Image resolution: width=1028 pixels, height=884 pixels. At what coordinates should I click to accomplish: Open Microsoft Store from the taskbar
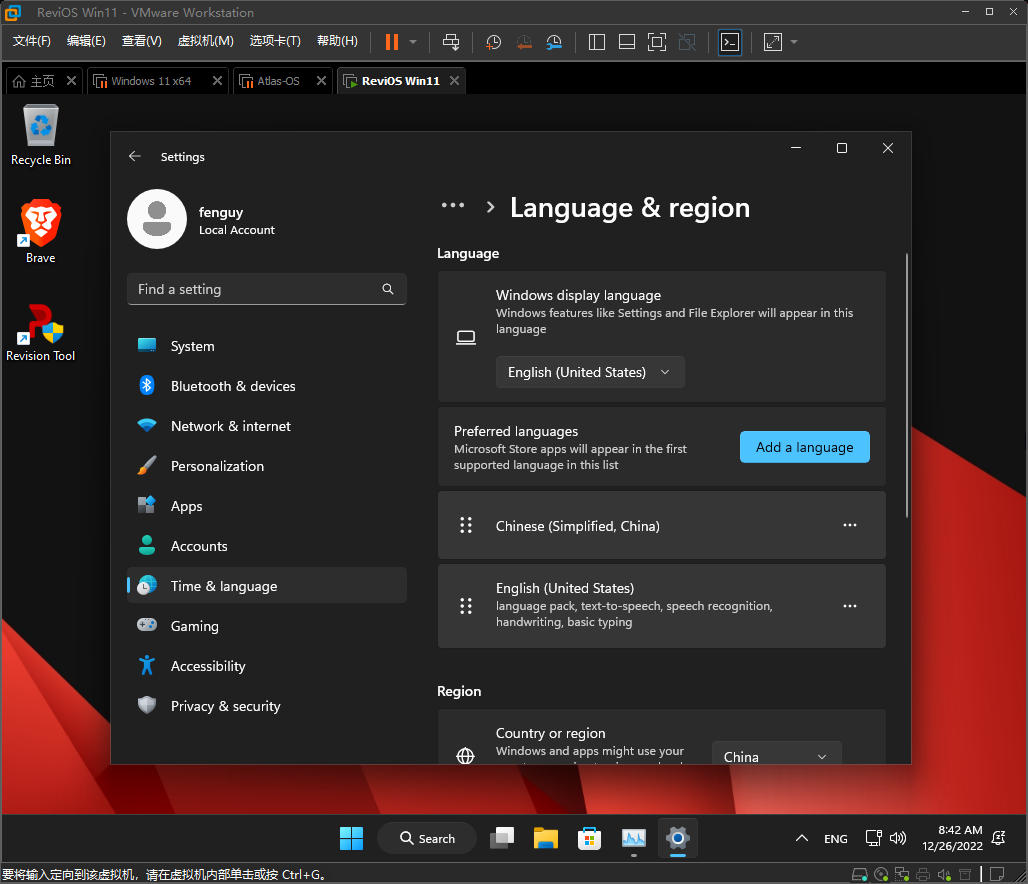590,838
